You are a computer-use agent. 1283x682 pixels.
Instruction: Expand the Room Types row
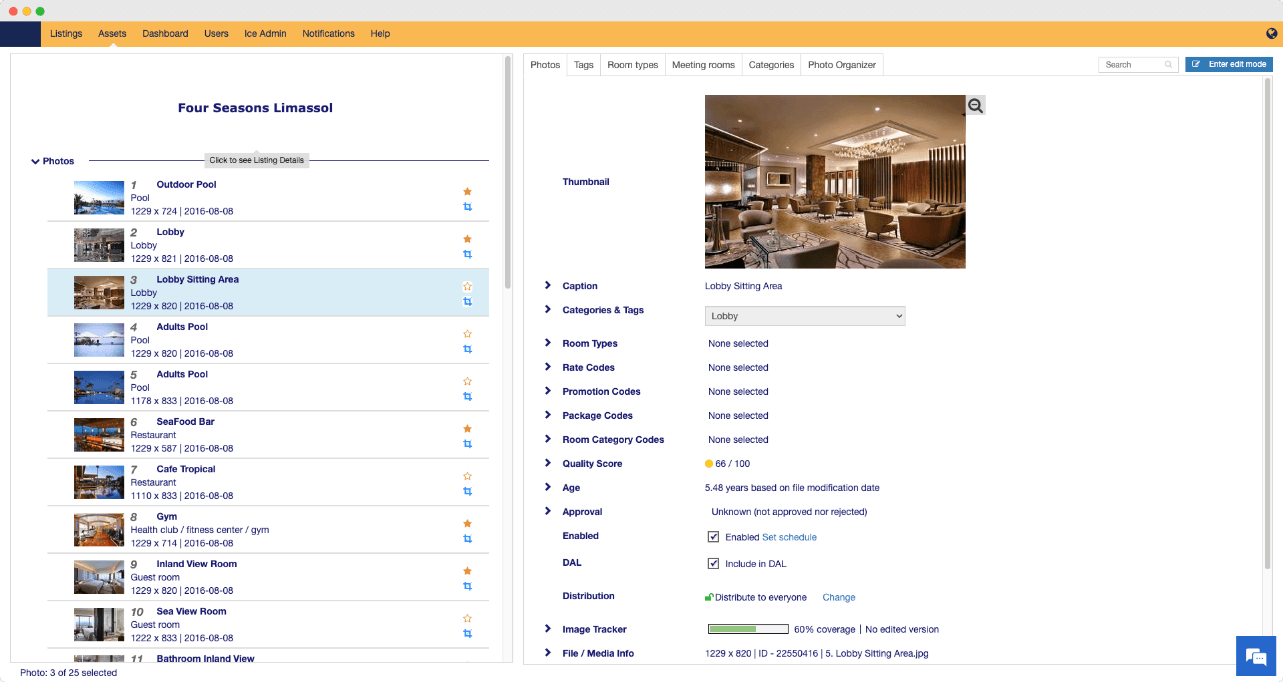(x=548, y=343)
